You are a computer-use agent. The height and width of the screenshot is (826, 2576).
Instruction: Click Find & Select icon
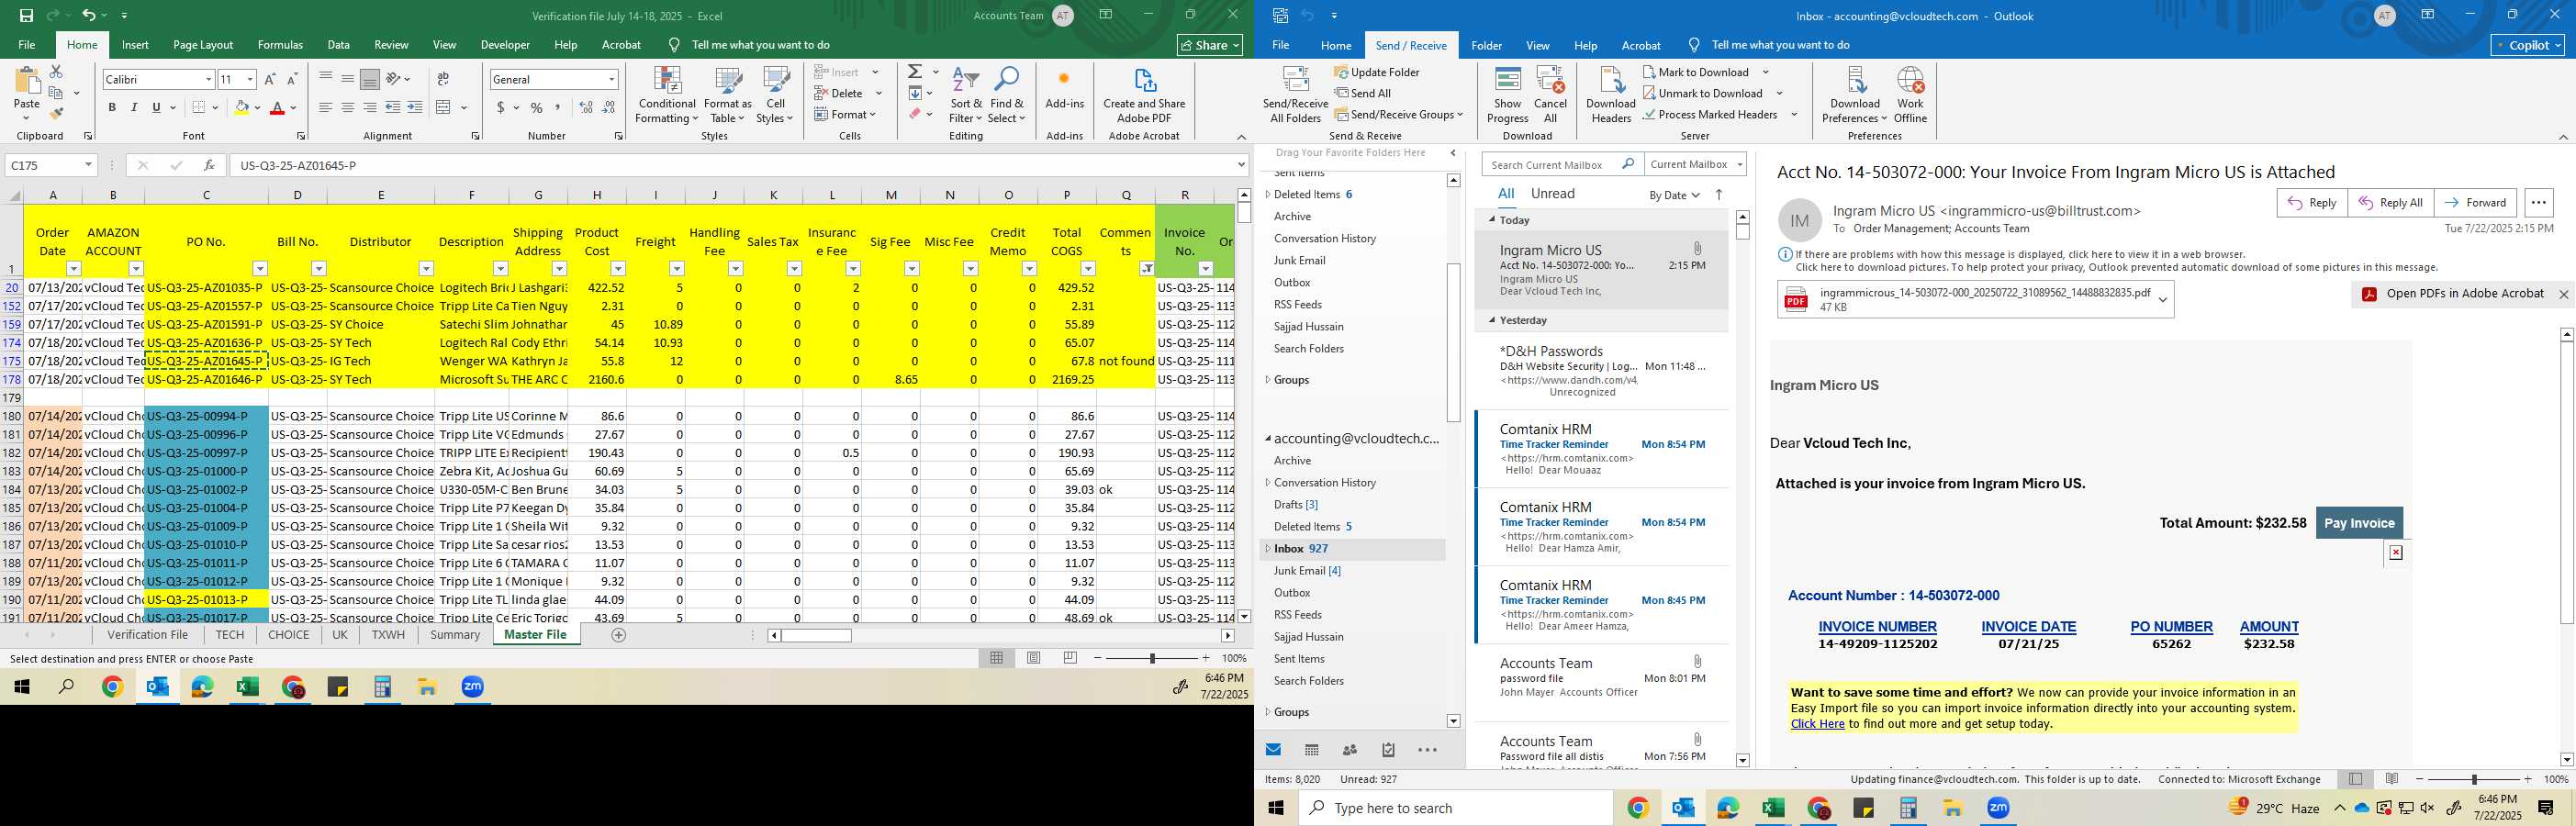click(1007, 95)
